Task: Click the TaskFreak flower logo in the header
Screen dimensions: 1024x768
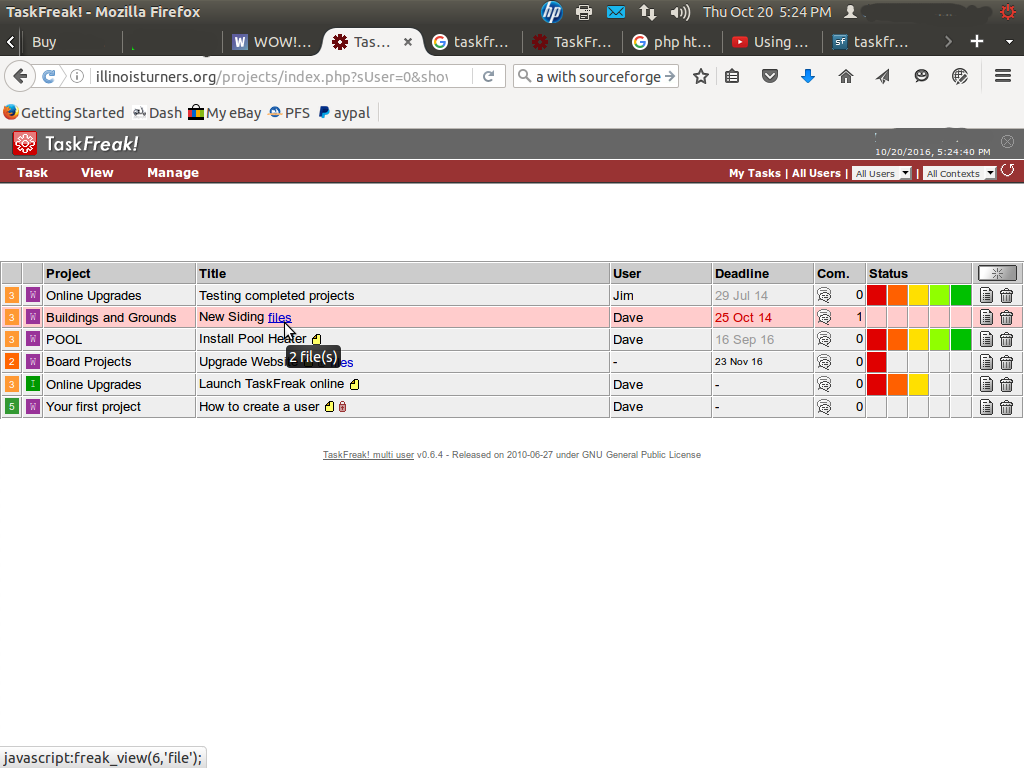Action: coord(27,143)
